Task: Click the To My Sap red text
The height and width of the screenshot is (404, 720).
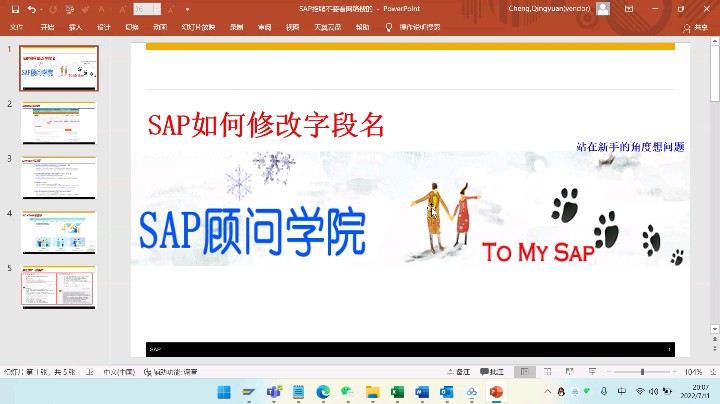Action: tap(538, 252)
